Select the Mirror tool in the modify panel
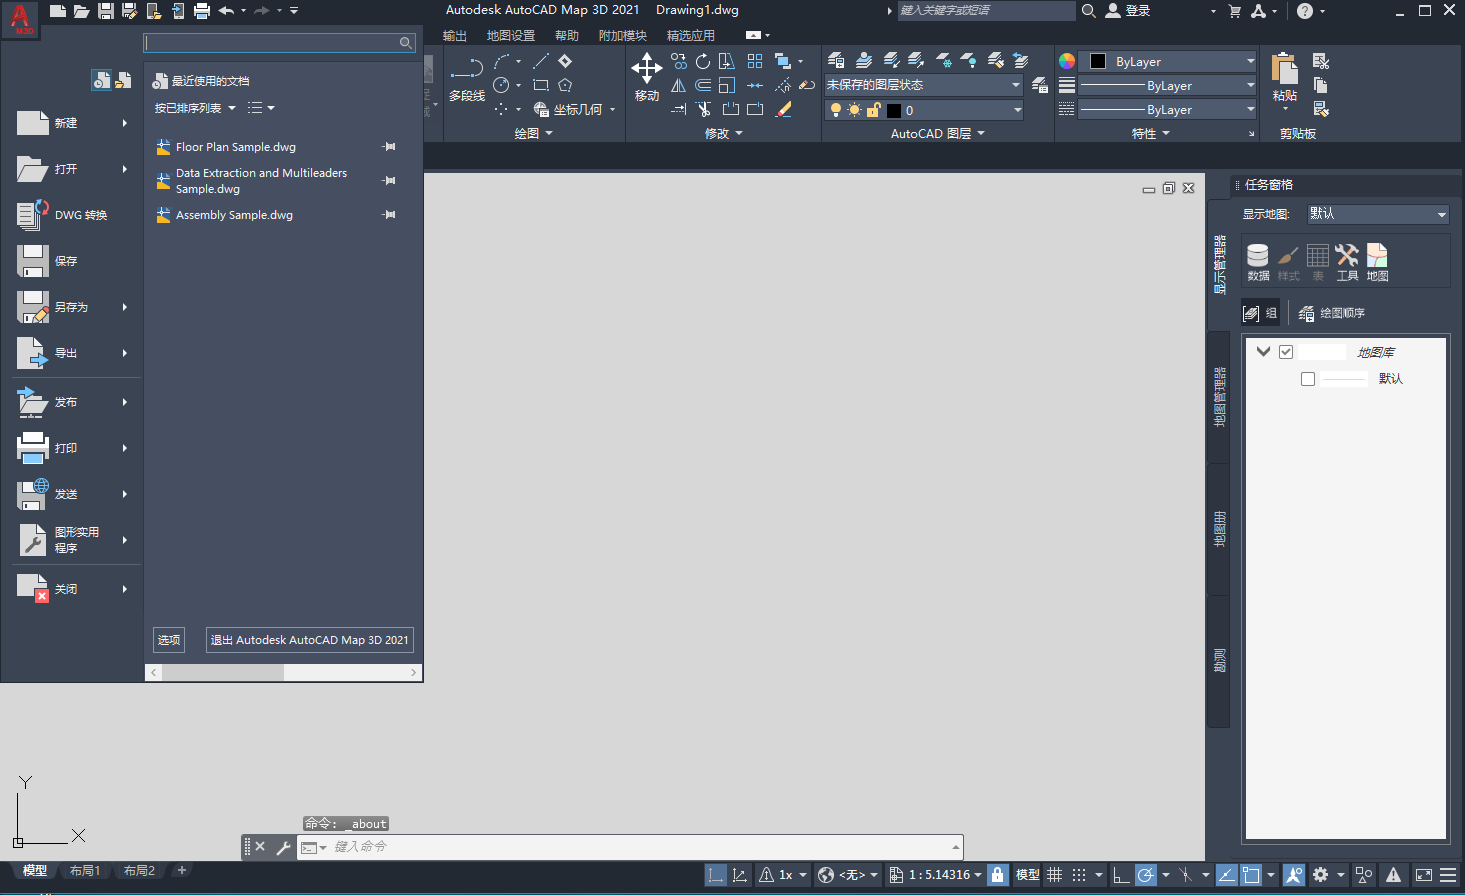Viewport: 1465px width, 895px height. click(x=679, y=86)
